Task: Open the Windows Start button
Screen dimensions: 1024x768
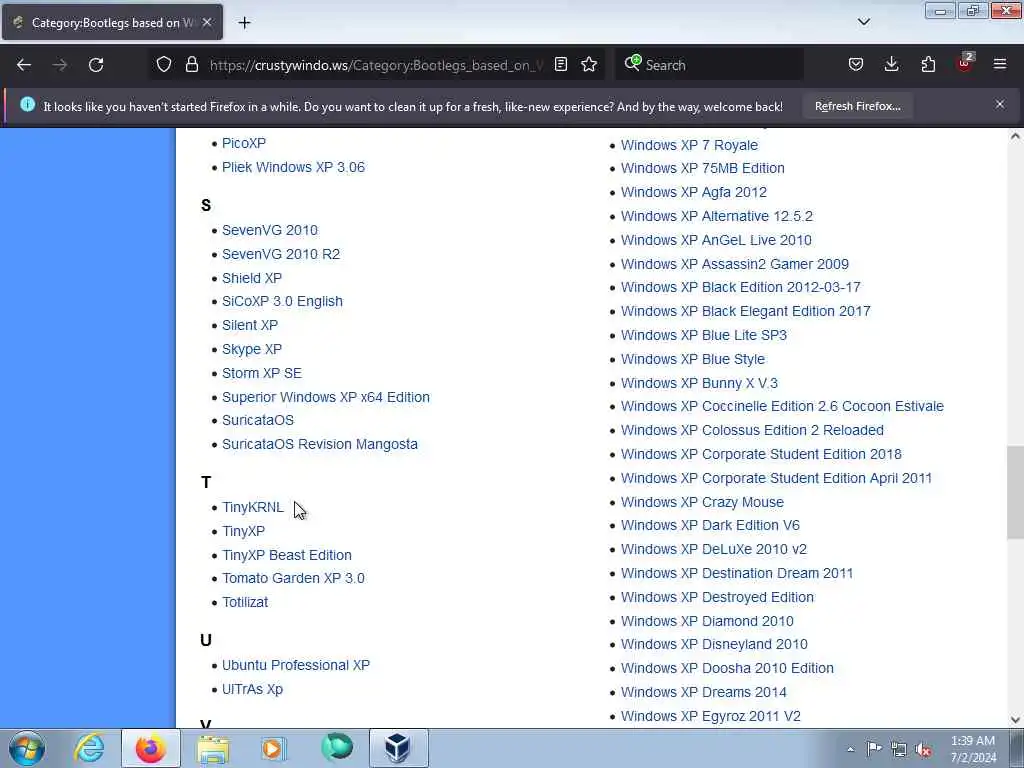Action: pyautogui.click(x=27, y=748)
